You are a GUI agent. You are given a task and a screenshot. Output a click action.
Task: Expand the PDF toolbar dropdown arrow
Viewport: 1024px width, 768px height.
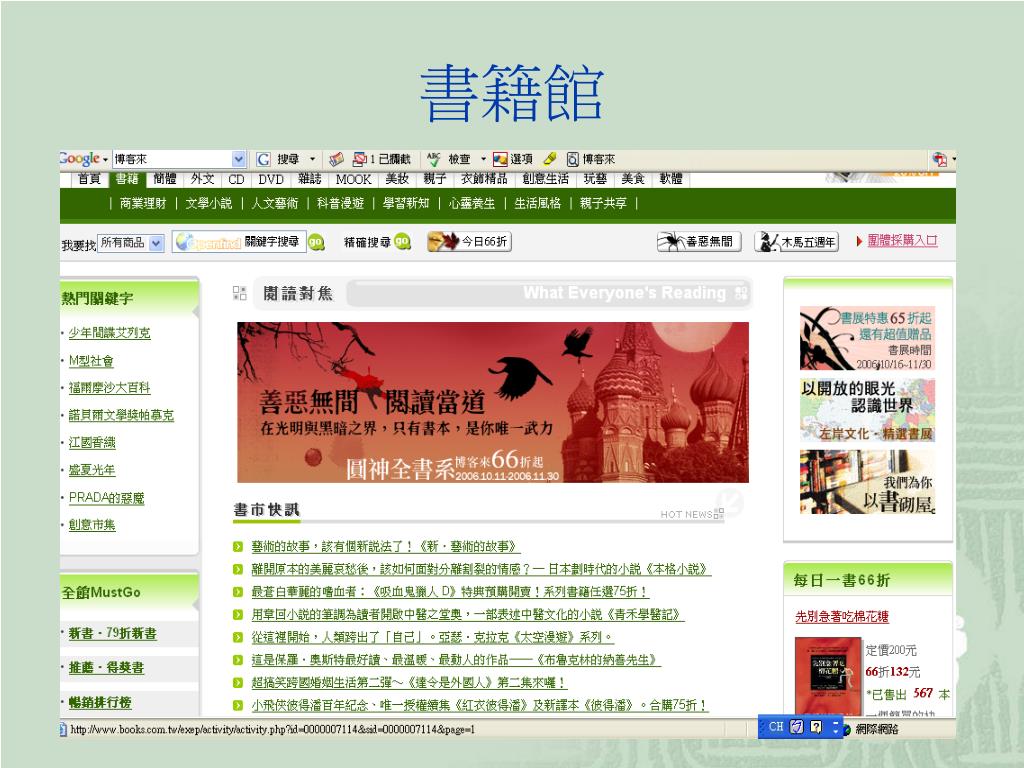[x=953, y=159]
